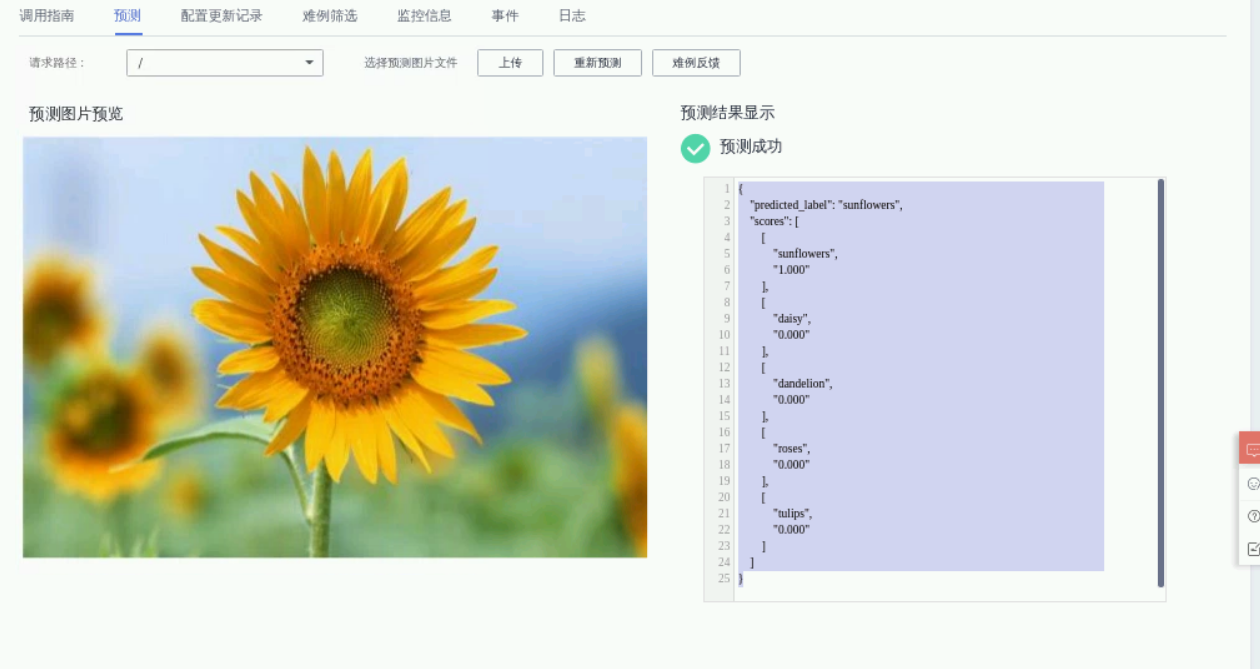This screenshot has height=669, width=1260.
Task: Click the "1.000" score value
Action: click(791, 270)
